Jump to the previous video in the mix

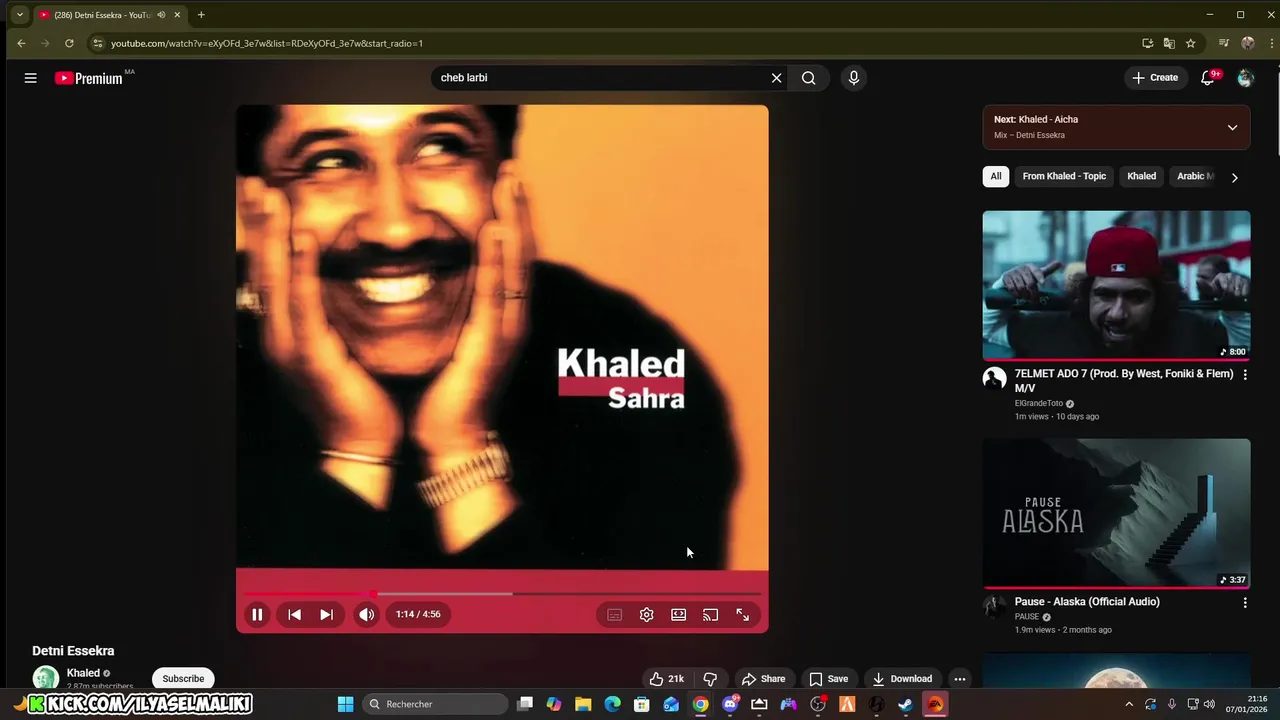pos(294,614)
